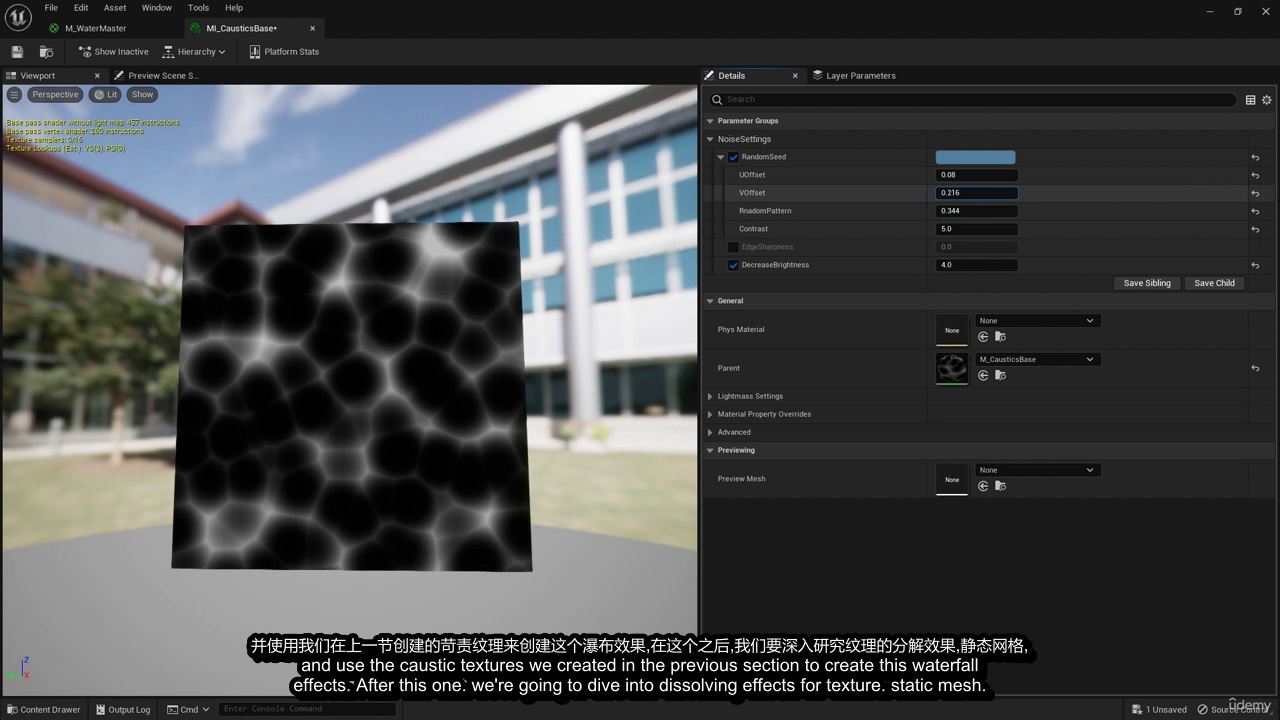This screenshot has width=1280, height=720.
Task: Open the Lit view mode menu
Action: [x=105, y=95]
